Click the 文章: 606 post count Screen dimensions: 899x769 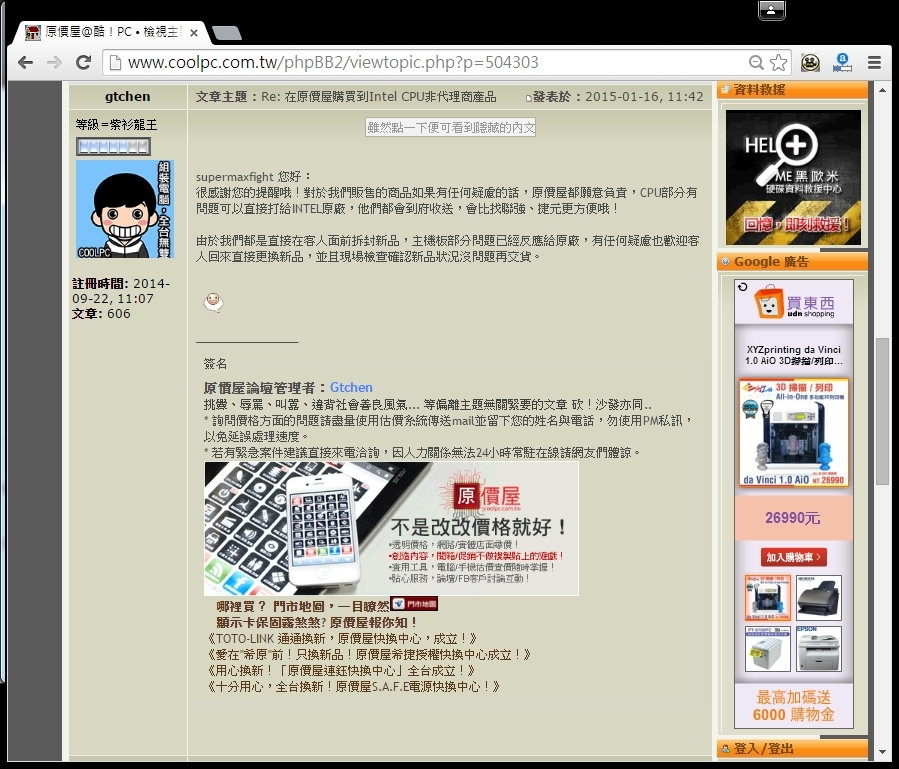(x=101, y=314)
